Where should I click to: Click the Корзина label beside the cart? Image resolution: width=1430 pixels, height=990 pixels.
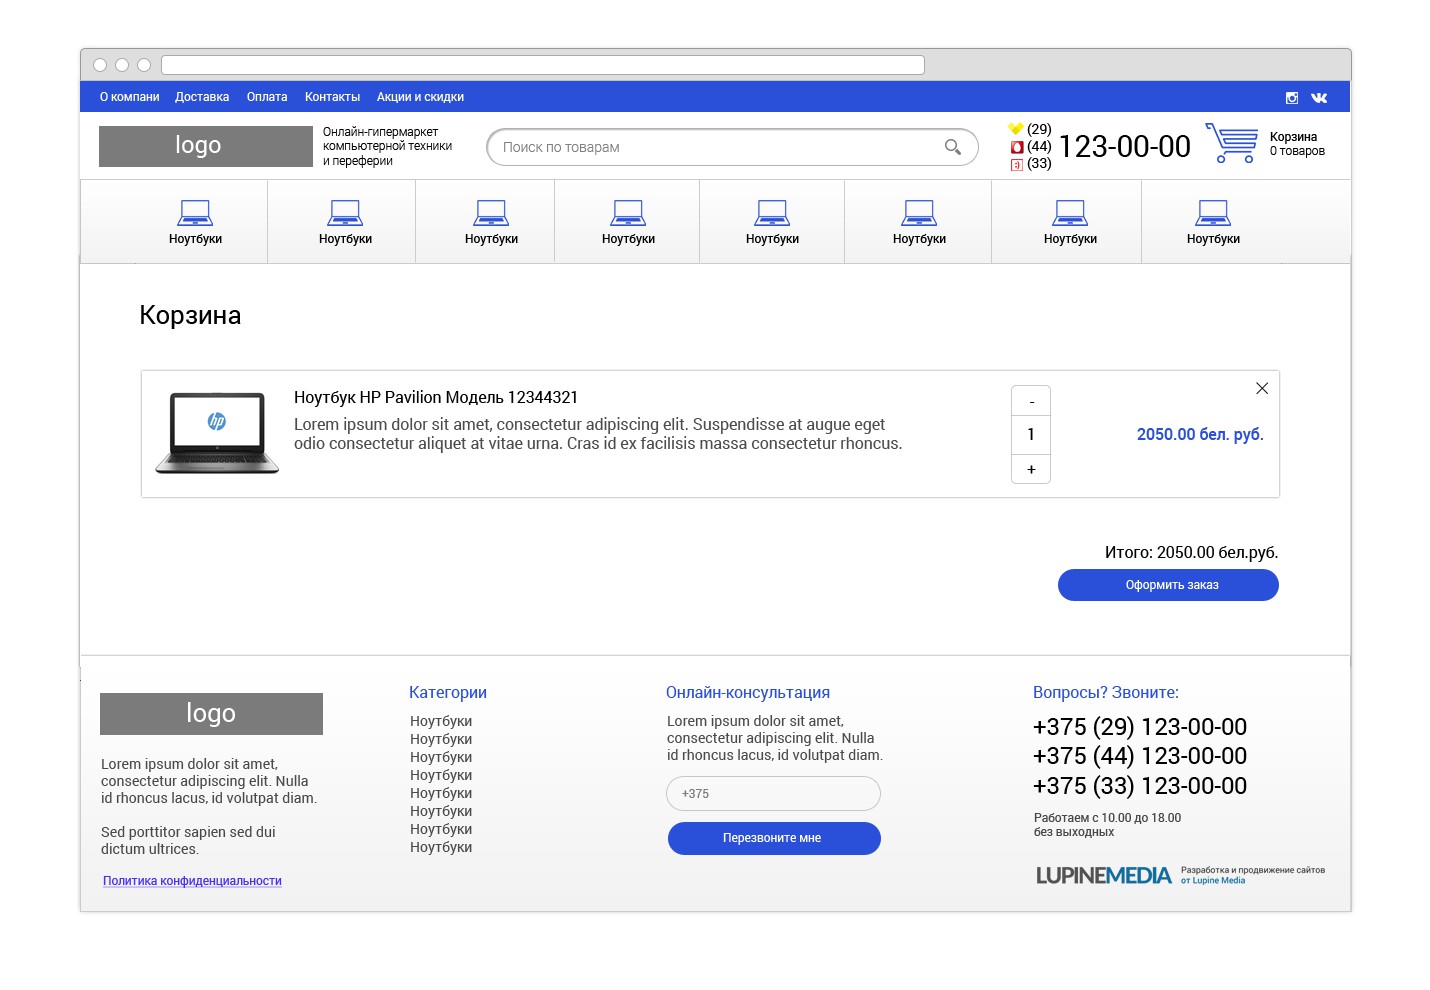pyautogui.click(x=1293, y=137)
